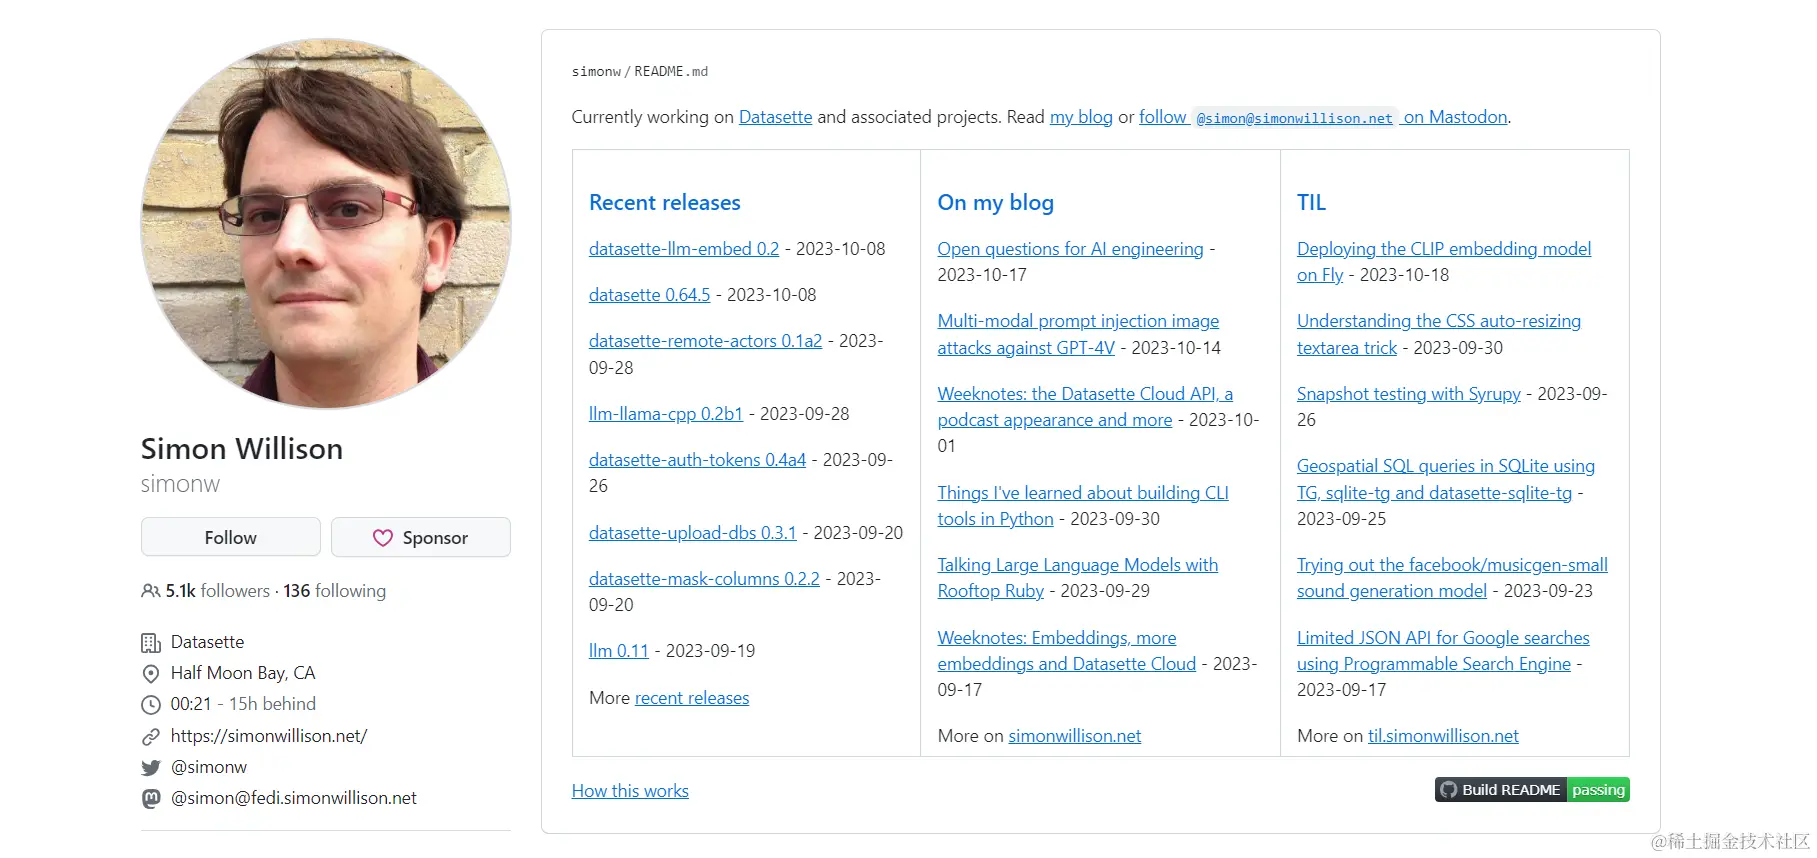
Task: Open the datasette-upload-dbs 0.3.1 release
Action: click(x=693, y=533)
